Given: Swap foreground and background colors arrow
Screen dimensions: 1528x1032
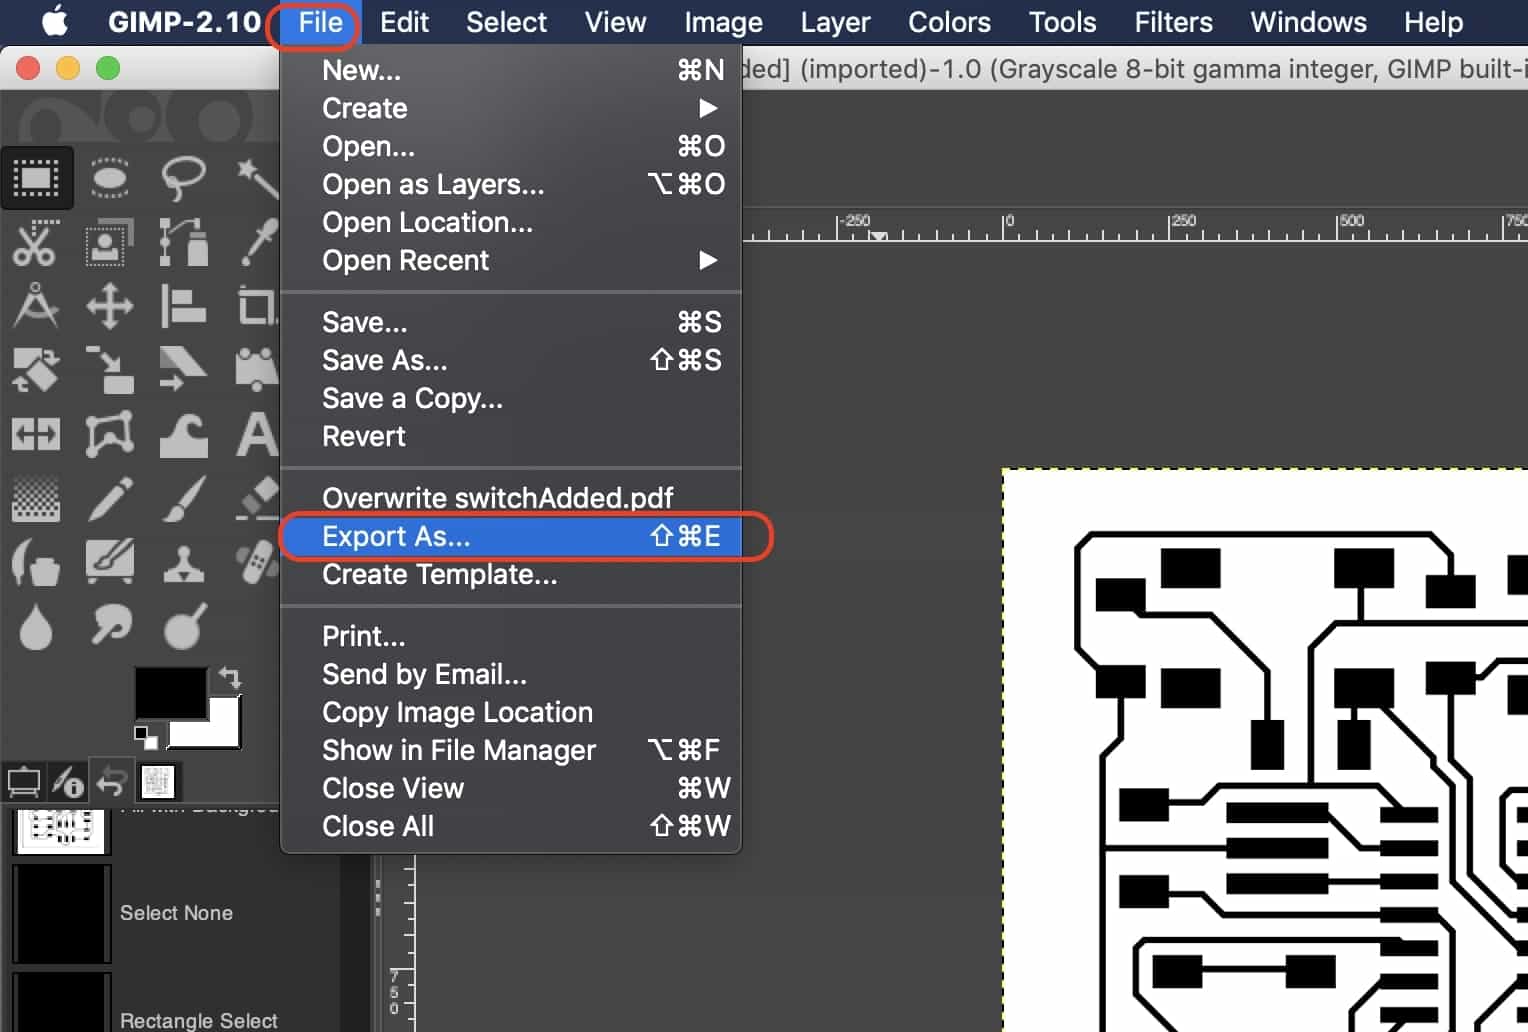Looking at the screenshot, I should pyautogui.click(x=230, y=678).
